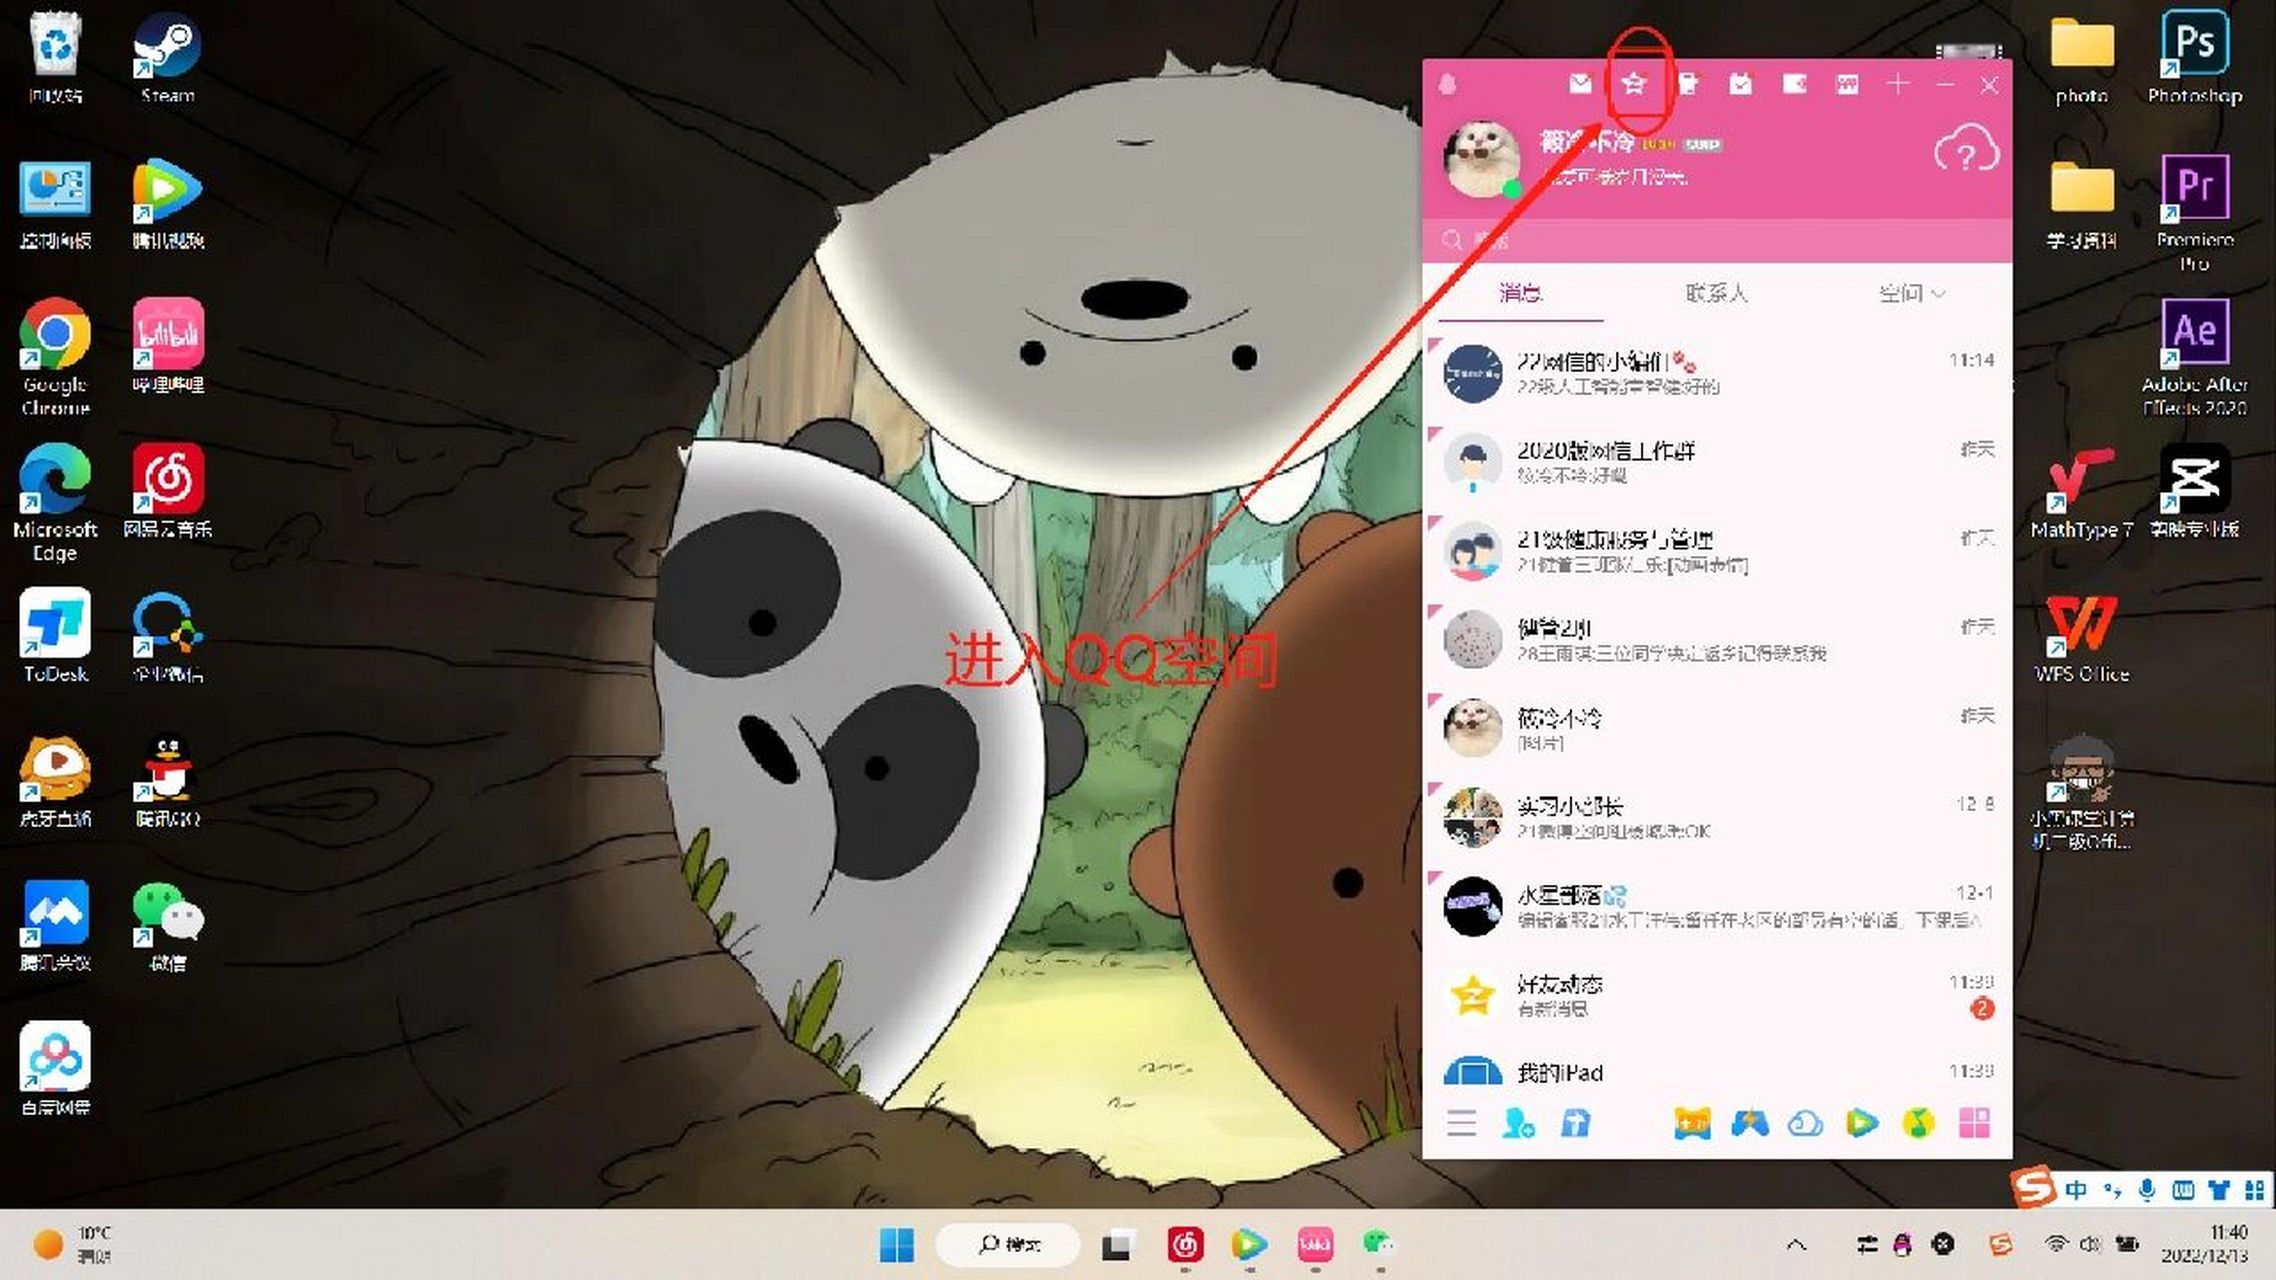Click green online status dot on avatar
The height and width of the screenshot is (1280, 2276).
pyautogui.click(x=1511, y=190)
